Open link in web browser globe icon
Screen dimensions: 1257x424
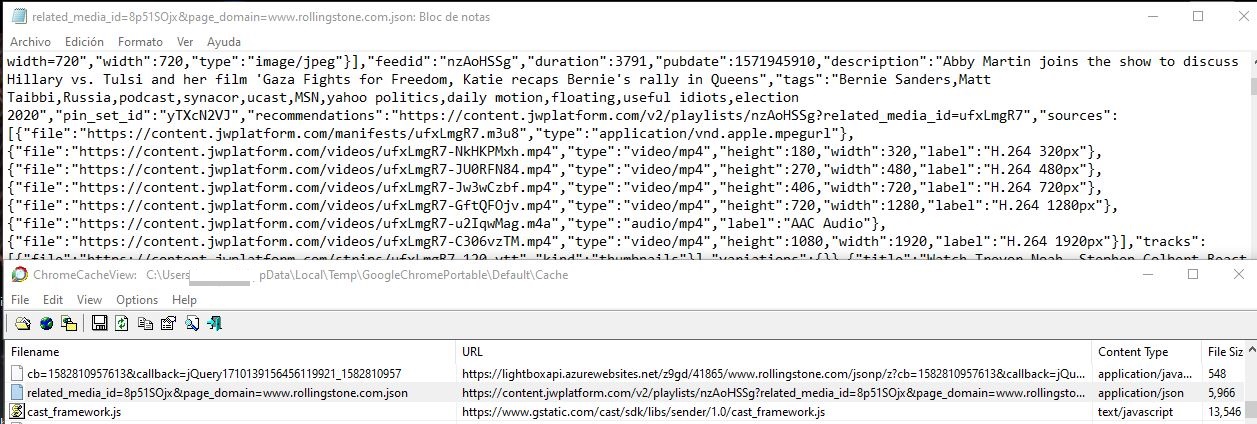point(45,323)
